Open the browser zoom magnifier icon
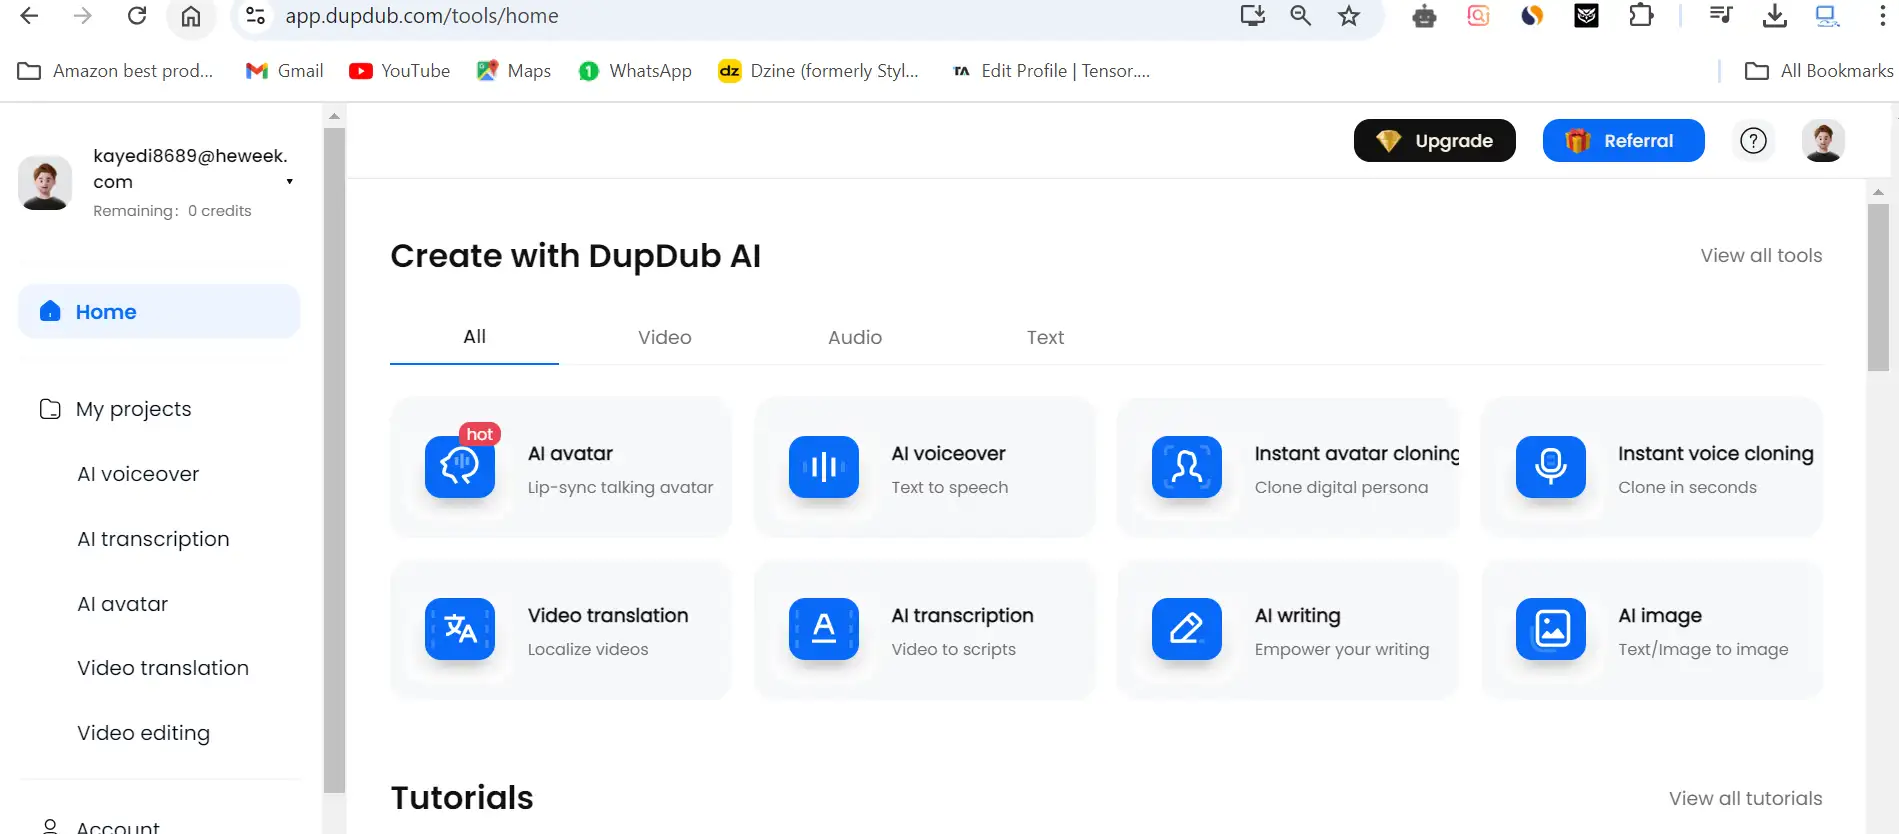Image resolution: width=1899 pixels, height=834 pixels. click(x=1300, y=16)
